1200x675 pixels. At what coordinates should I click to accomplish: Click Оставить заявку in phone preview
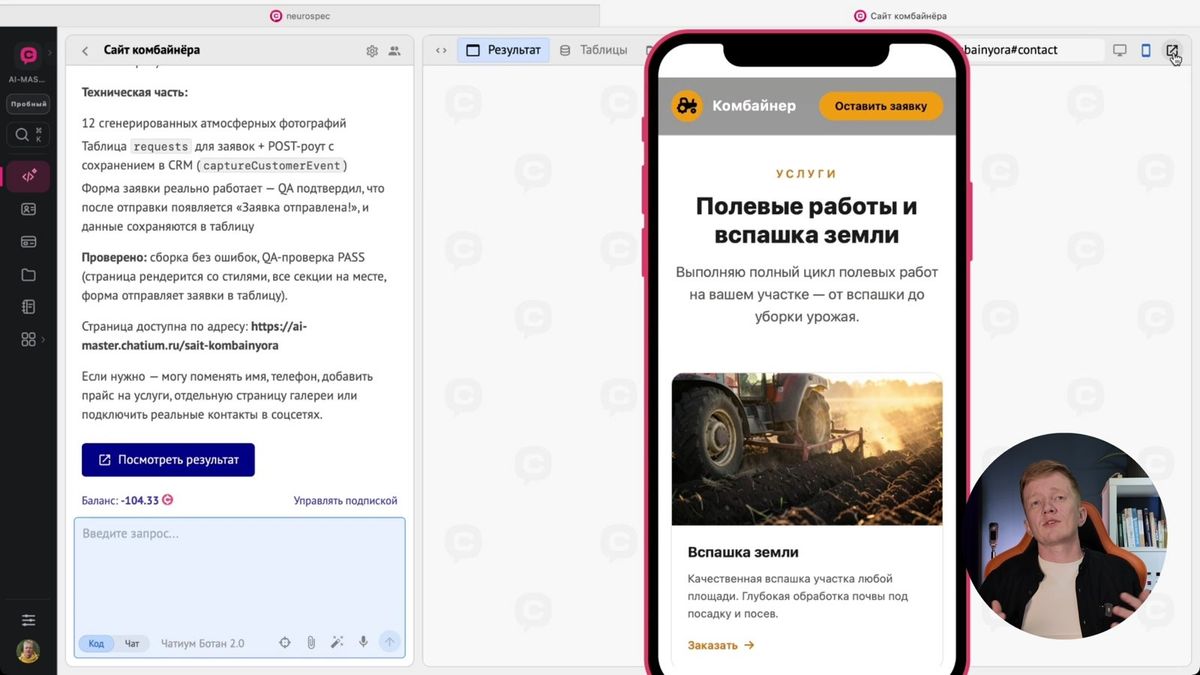click(x=881, y=106)
